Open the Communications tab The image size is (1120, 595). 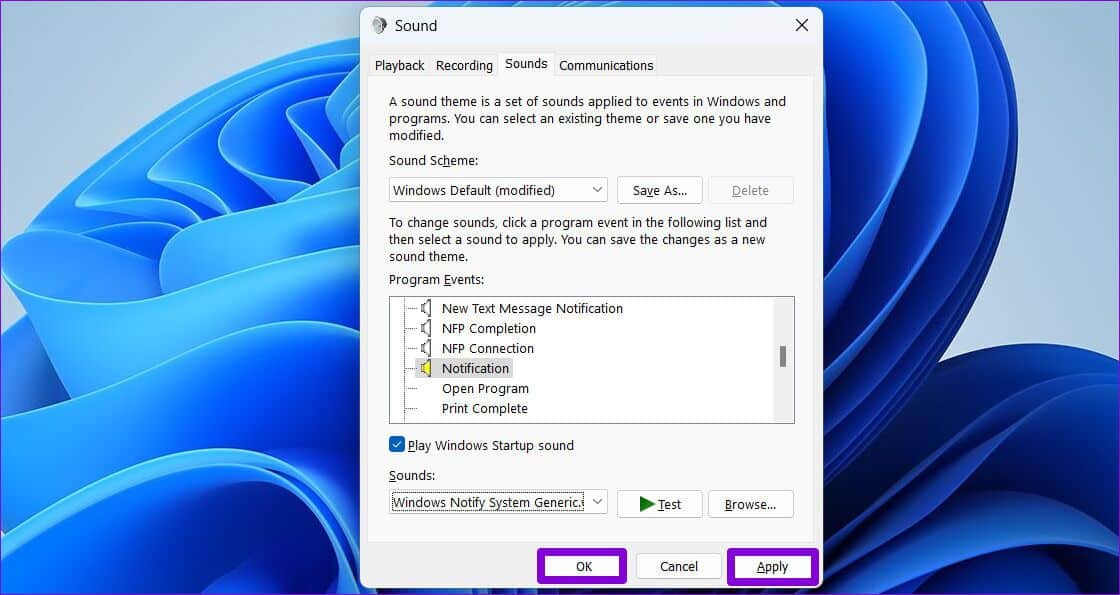[606, 65]
